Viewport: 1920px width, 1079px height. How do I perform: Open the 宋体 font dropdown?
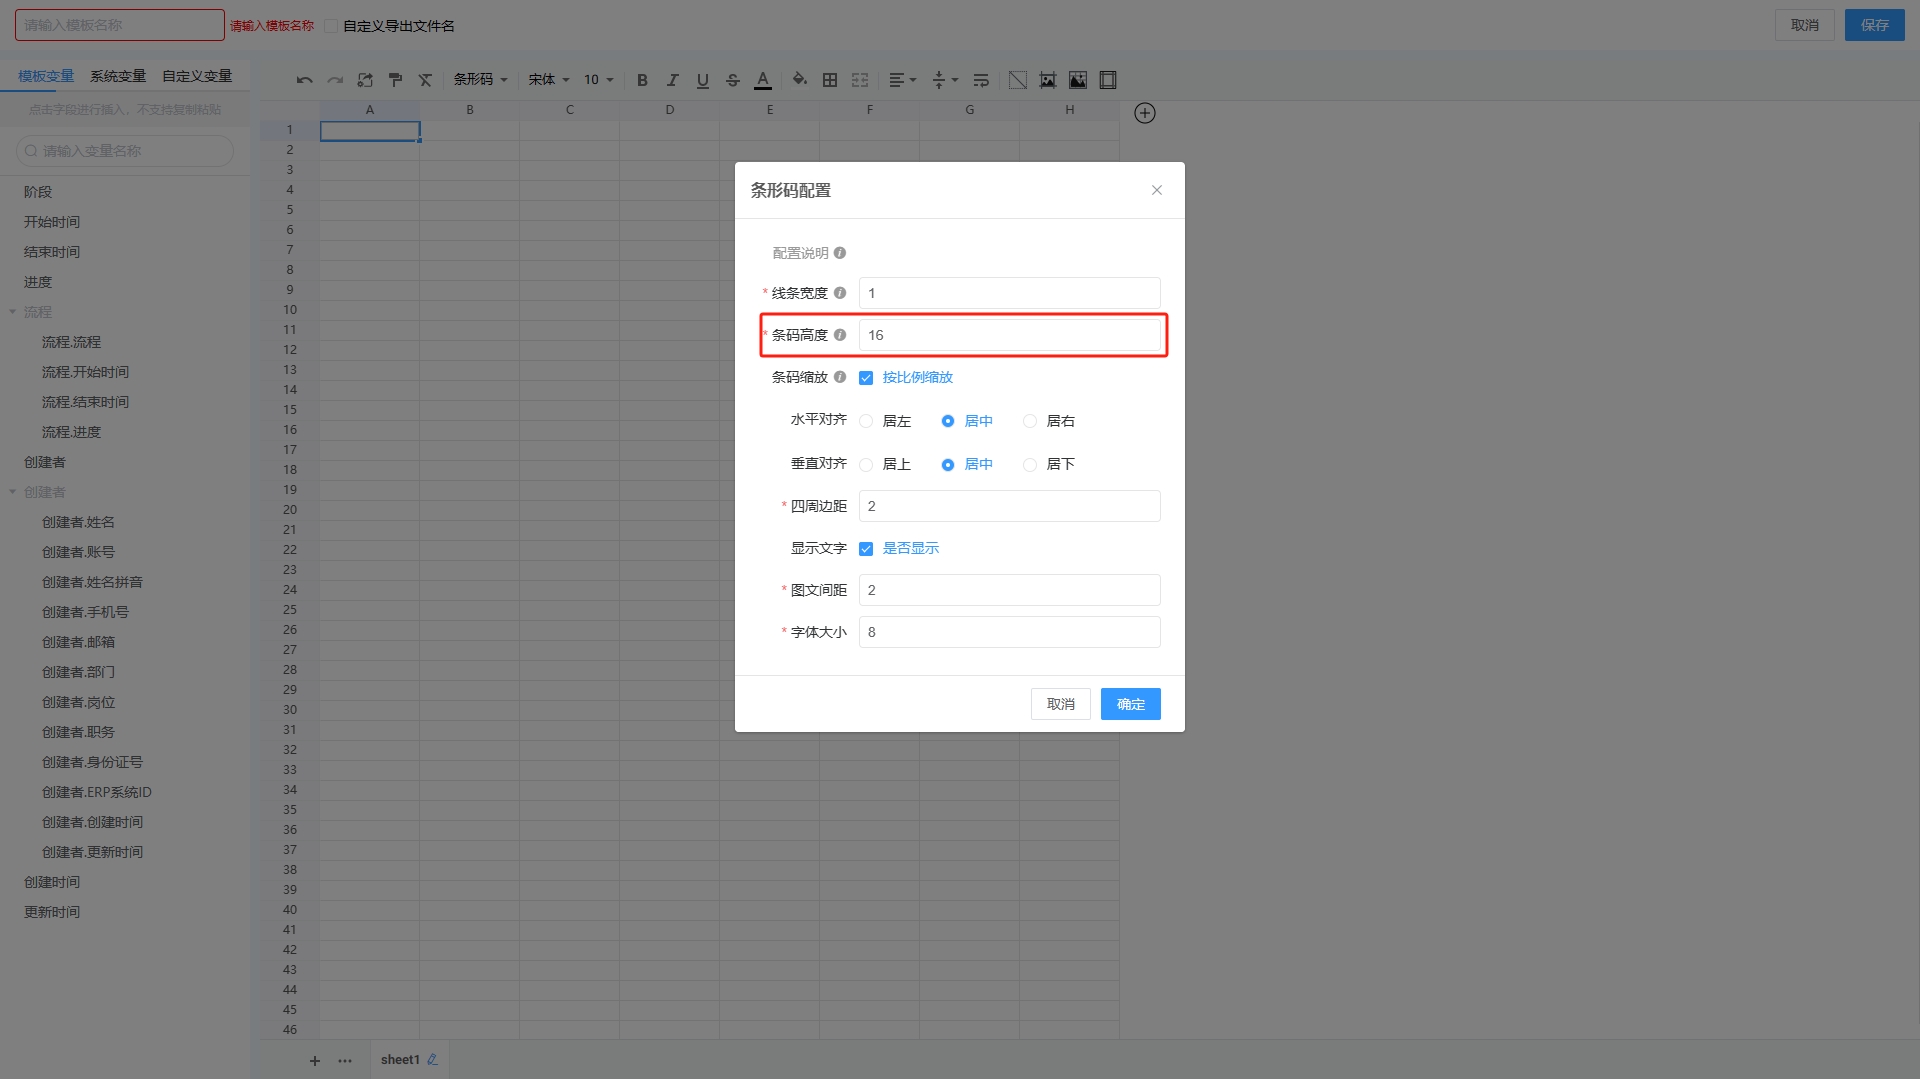[549, 80]
